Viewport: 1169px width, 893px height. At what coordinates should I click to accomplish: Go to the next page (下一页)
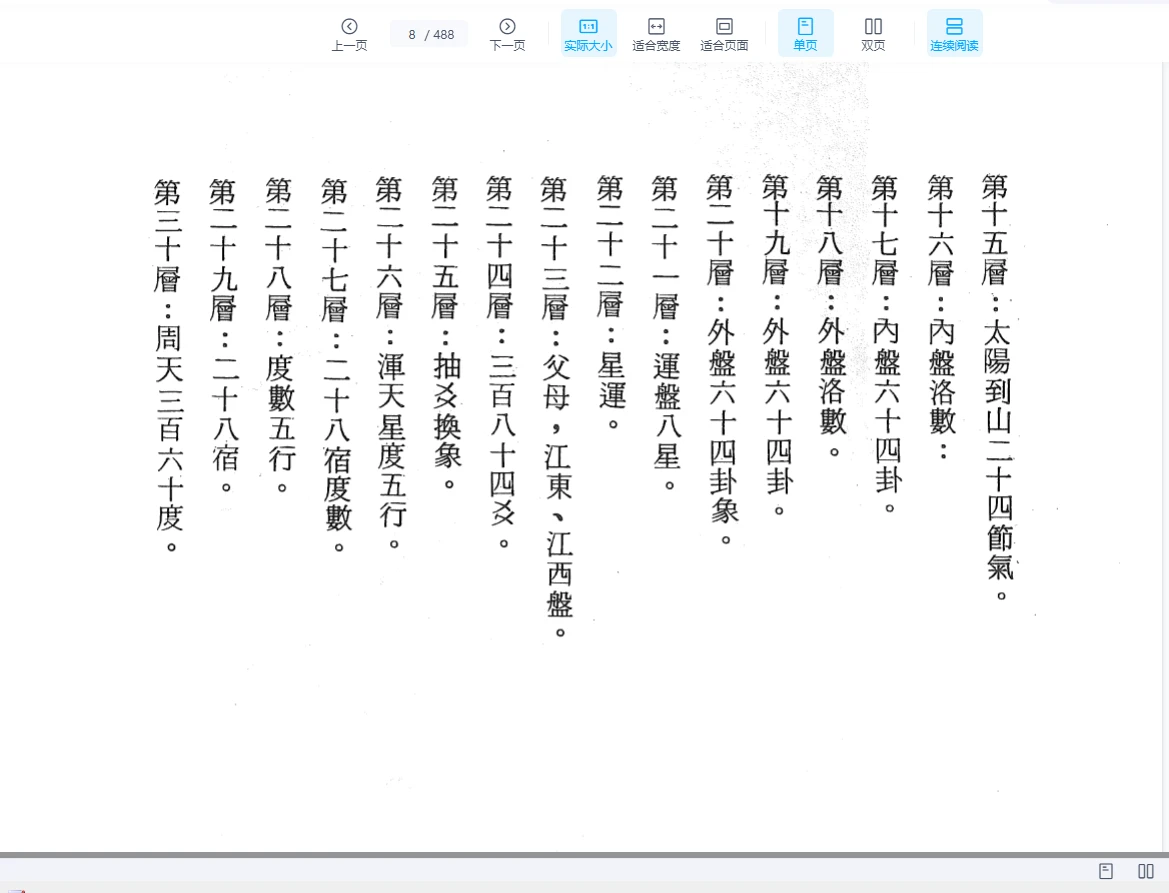pyautogui.click(x=507, y=34)
